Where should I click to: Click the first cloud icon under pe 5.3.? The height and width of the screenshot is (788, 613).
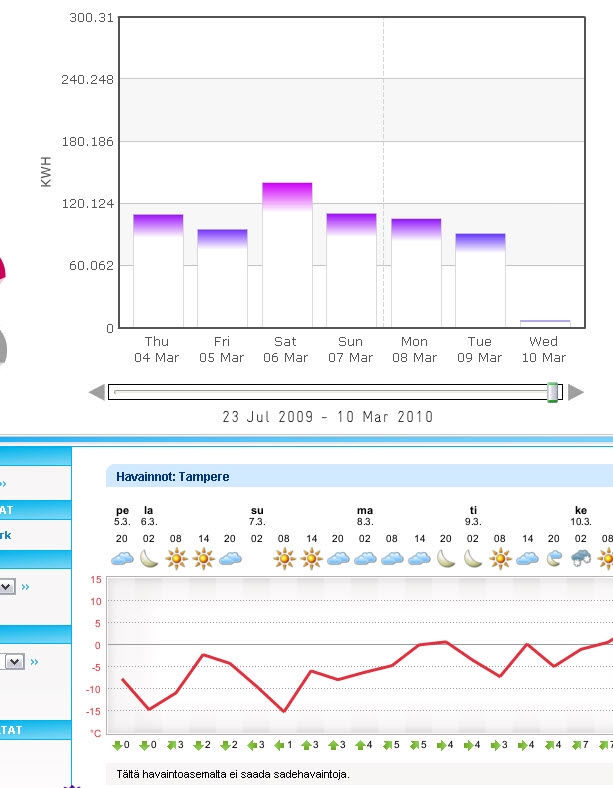pyautogui.click(x=122, y=558)
